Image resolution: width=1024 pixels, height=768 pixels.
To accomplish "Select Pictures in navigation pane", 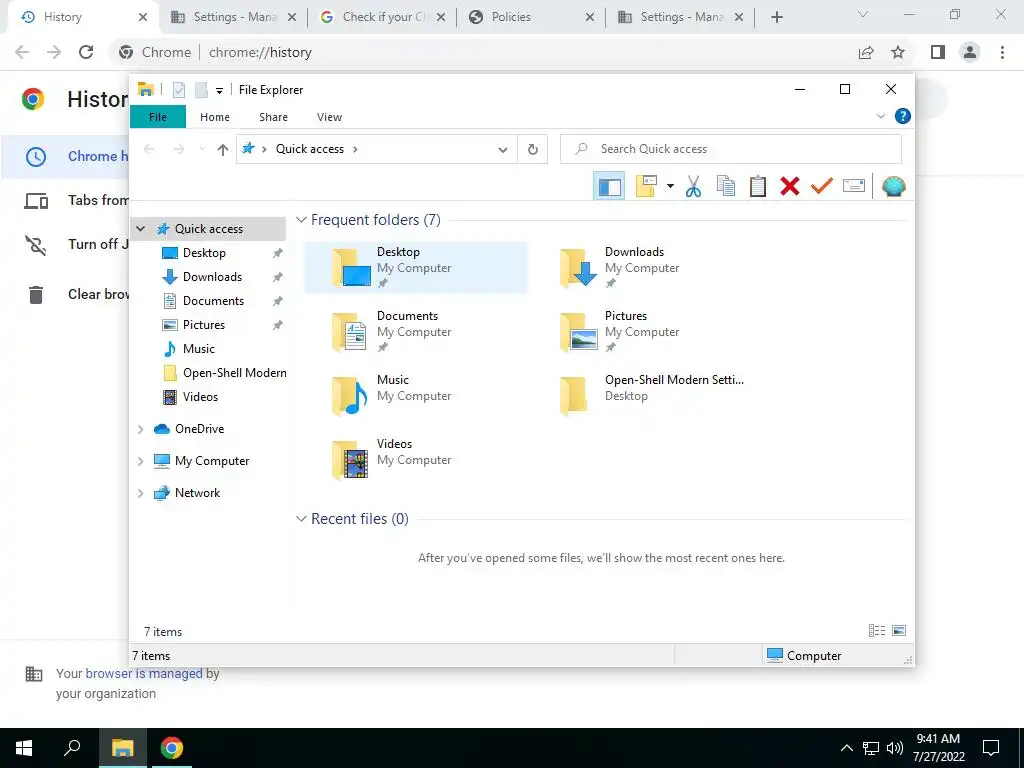I will (x=204, y=325).
